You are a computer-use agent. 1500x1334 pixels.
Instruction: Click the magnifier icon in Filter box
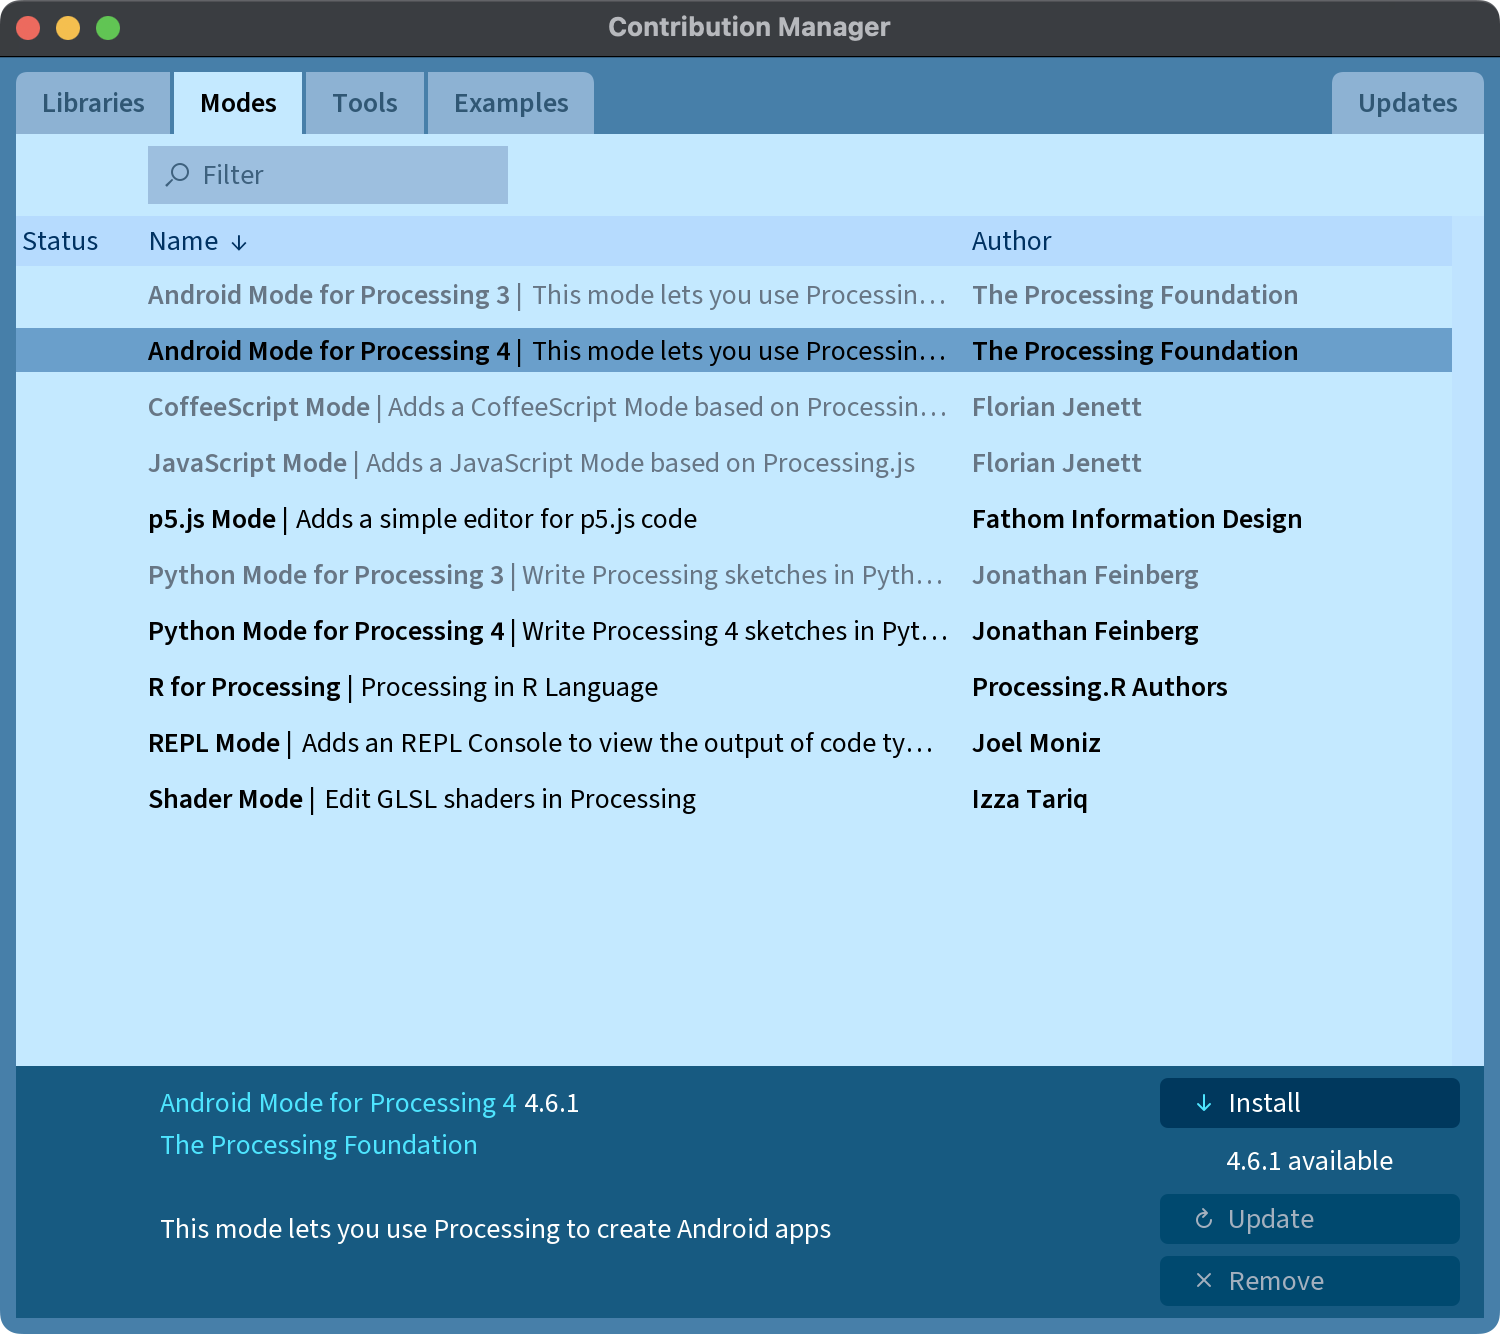pos(177,175)
